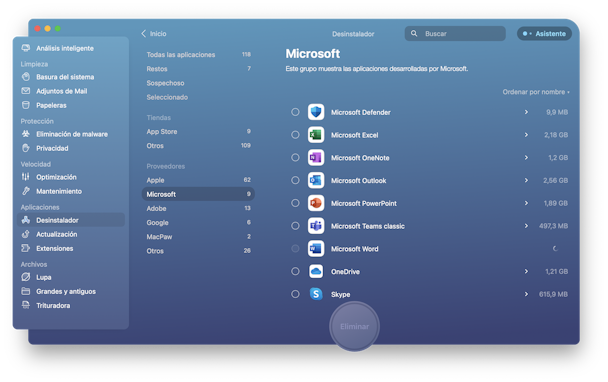This screenshot has width=608, height=382.
Task: Expand Skype details chevron
Action: (526, 294)
